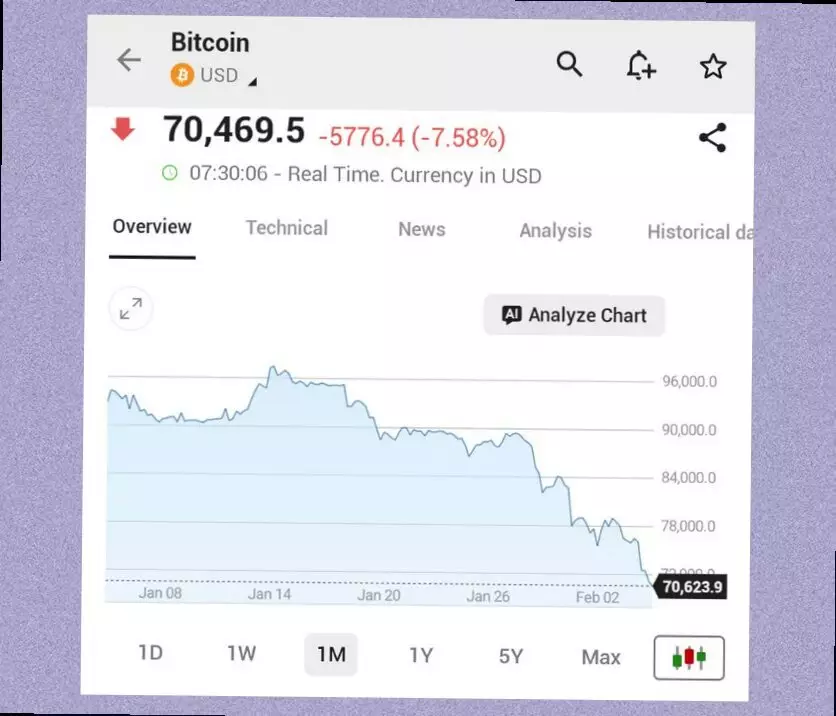Click the orange Bitcoin logo icon
Screen dimensions: 836x716
[182, 75]
